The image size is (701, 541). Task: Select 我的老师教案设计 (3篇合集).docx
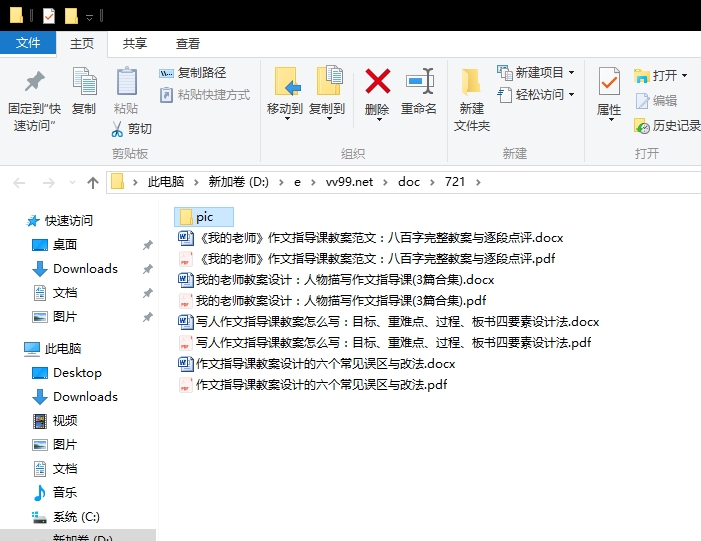[336, 280]
